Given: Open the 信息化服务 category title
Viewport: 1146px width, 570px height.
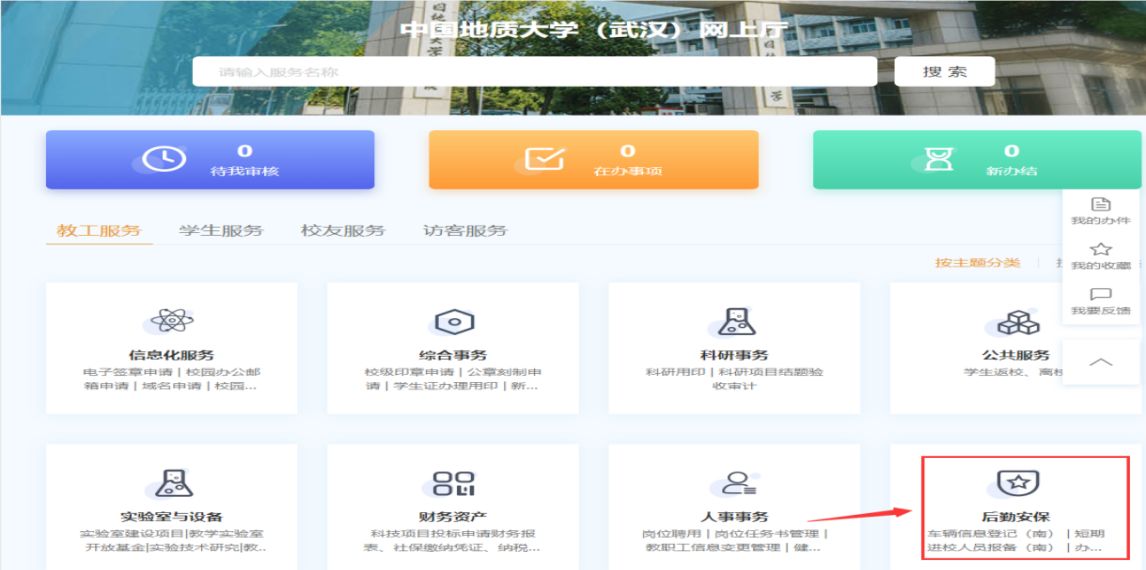Looking at the screenshot, I should (x=172, y=355).
